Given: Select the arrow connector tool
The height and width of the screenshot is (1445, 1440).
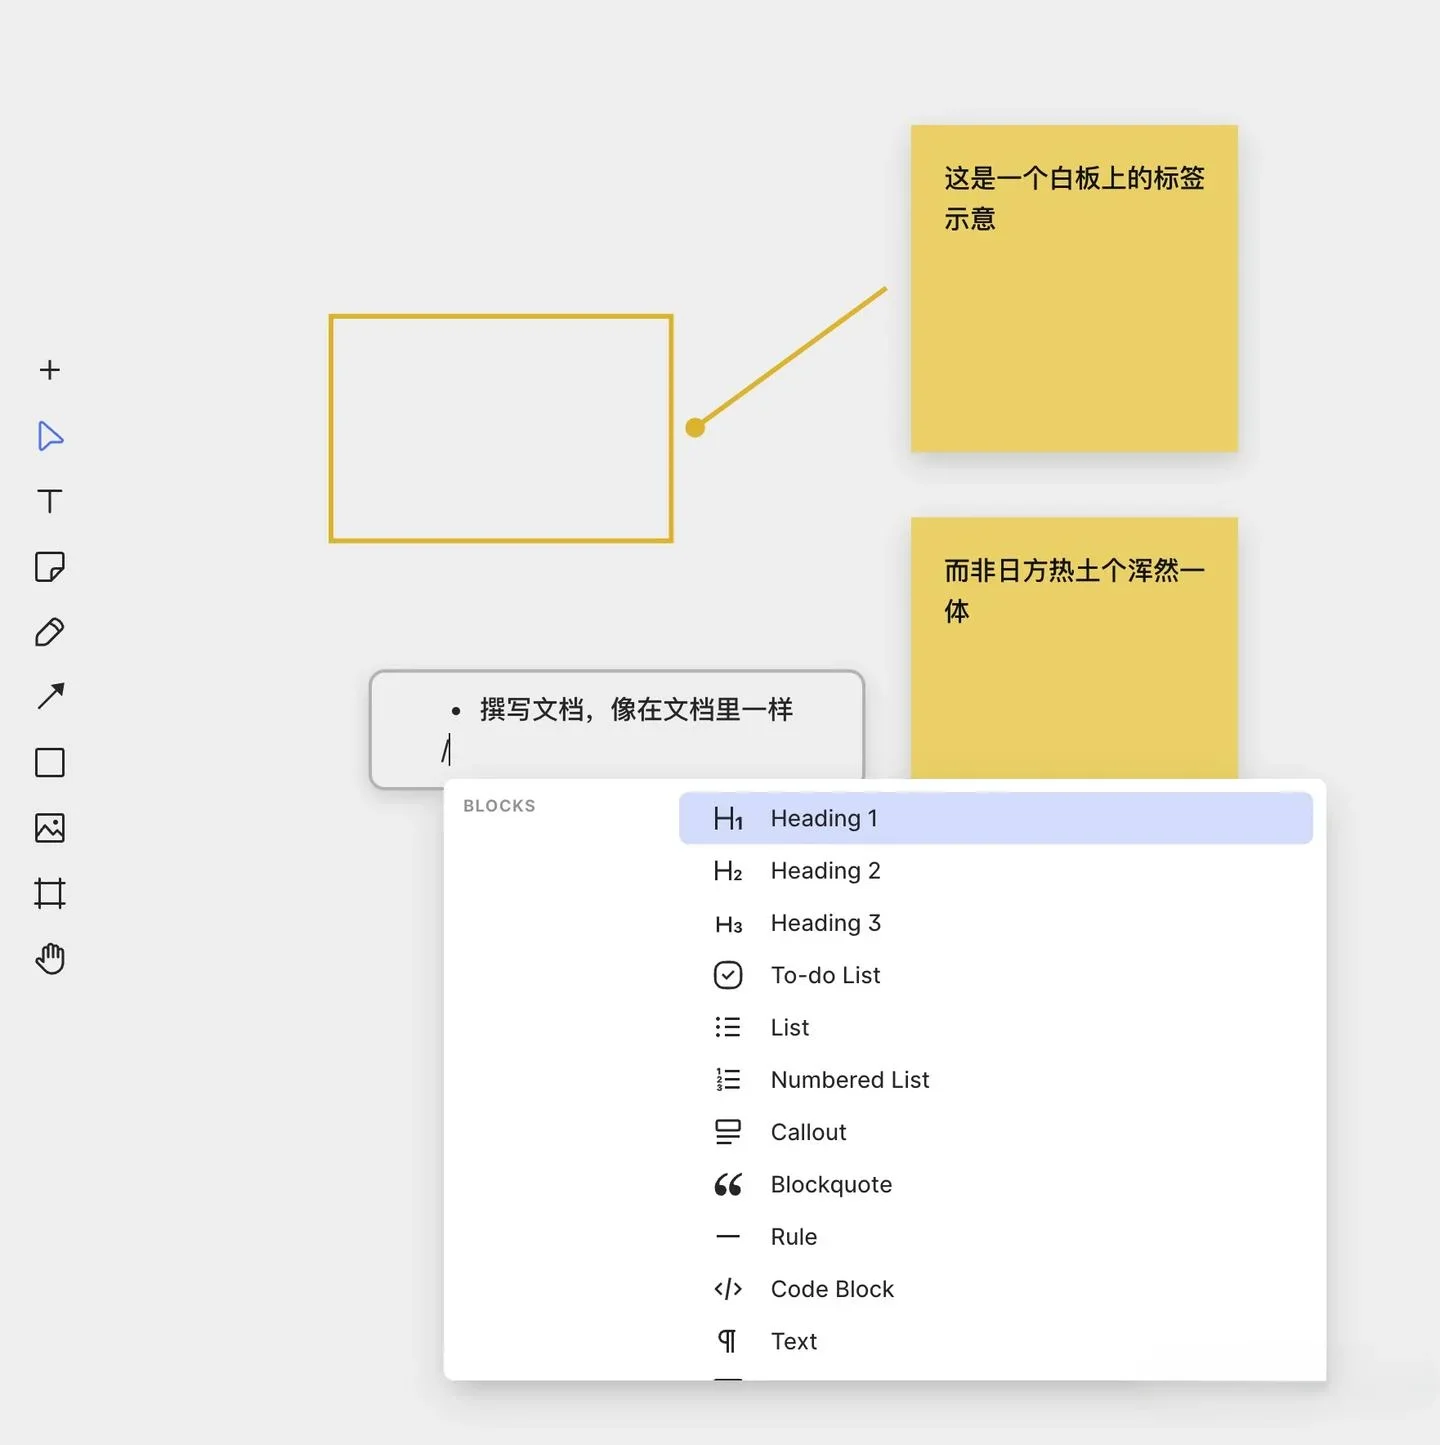Looking at the screenshot, I should click(50, 697).
